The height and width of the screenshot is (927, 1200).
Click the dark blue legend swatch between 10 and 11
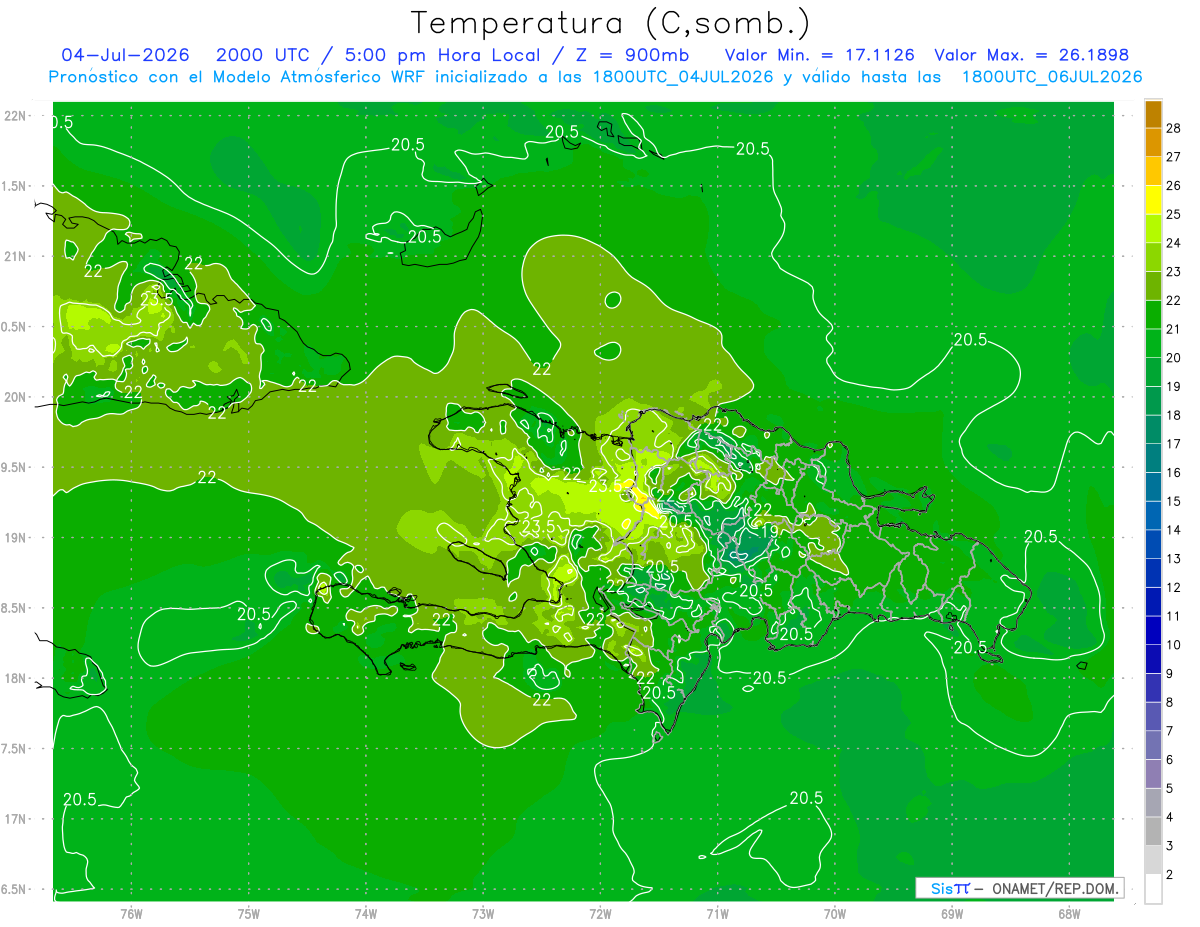point(1153,631)
